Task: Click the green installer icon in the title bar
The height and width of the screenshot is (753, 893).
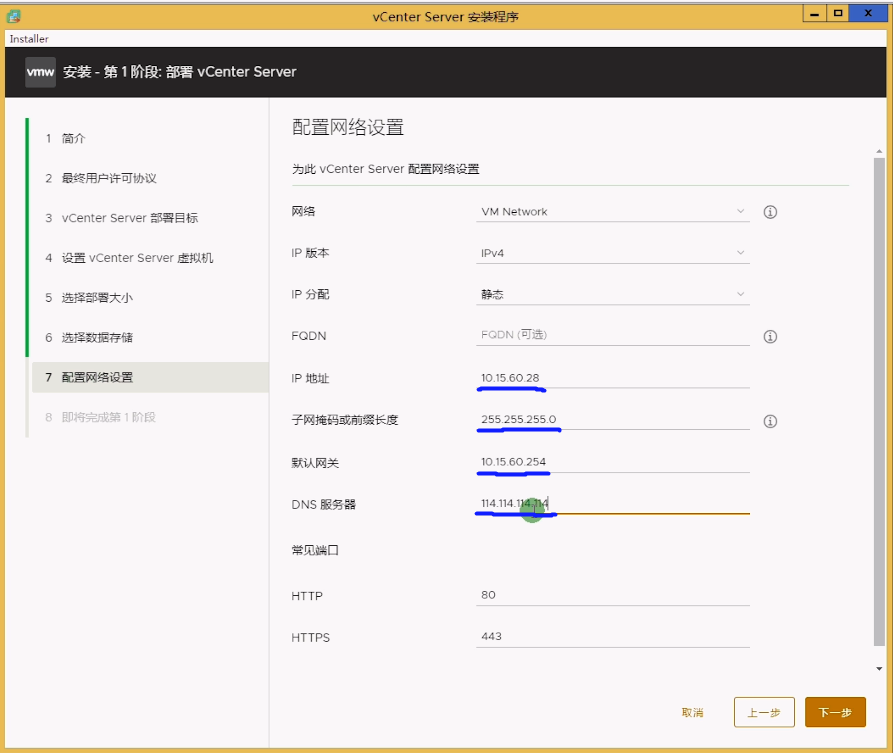Action: [12, 14]
